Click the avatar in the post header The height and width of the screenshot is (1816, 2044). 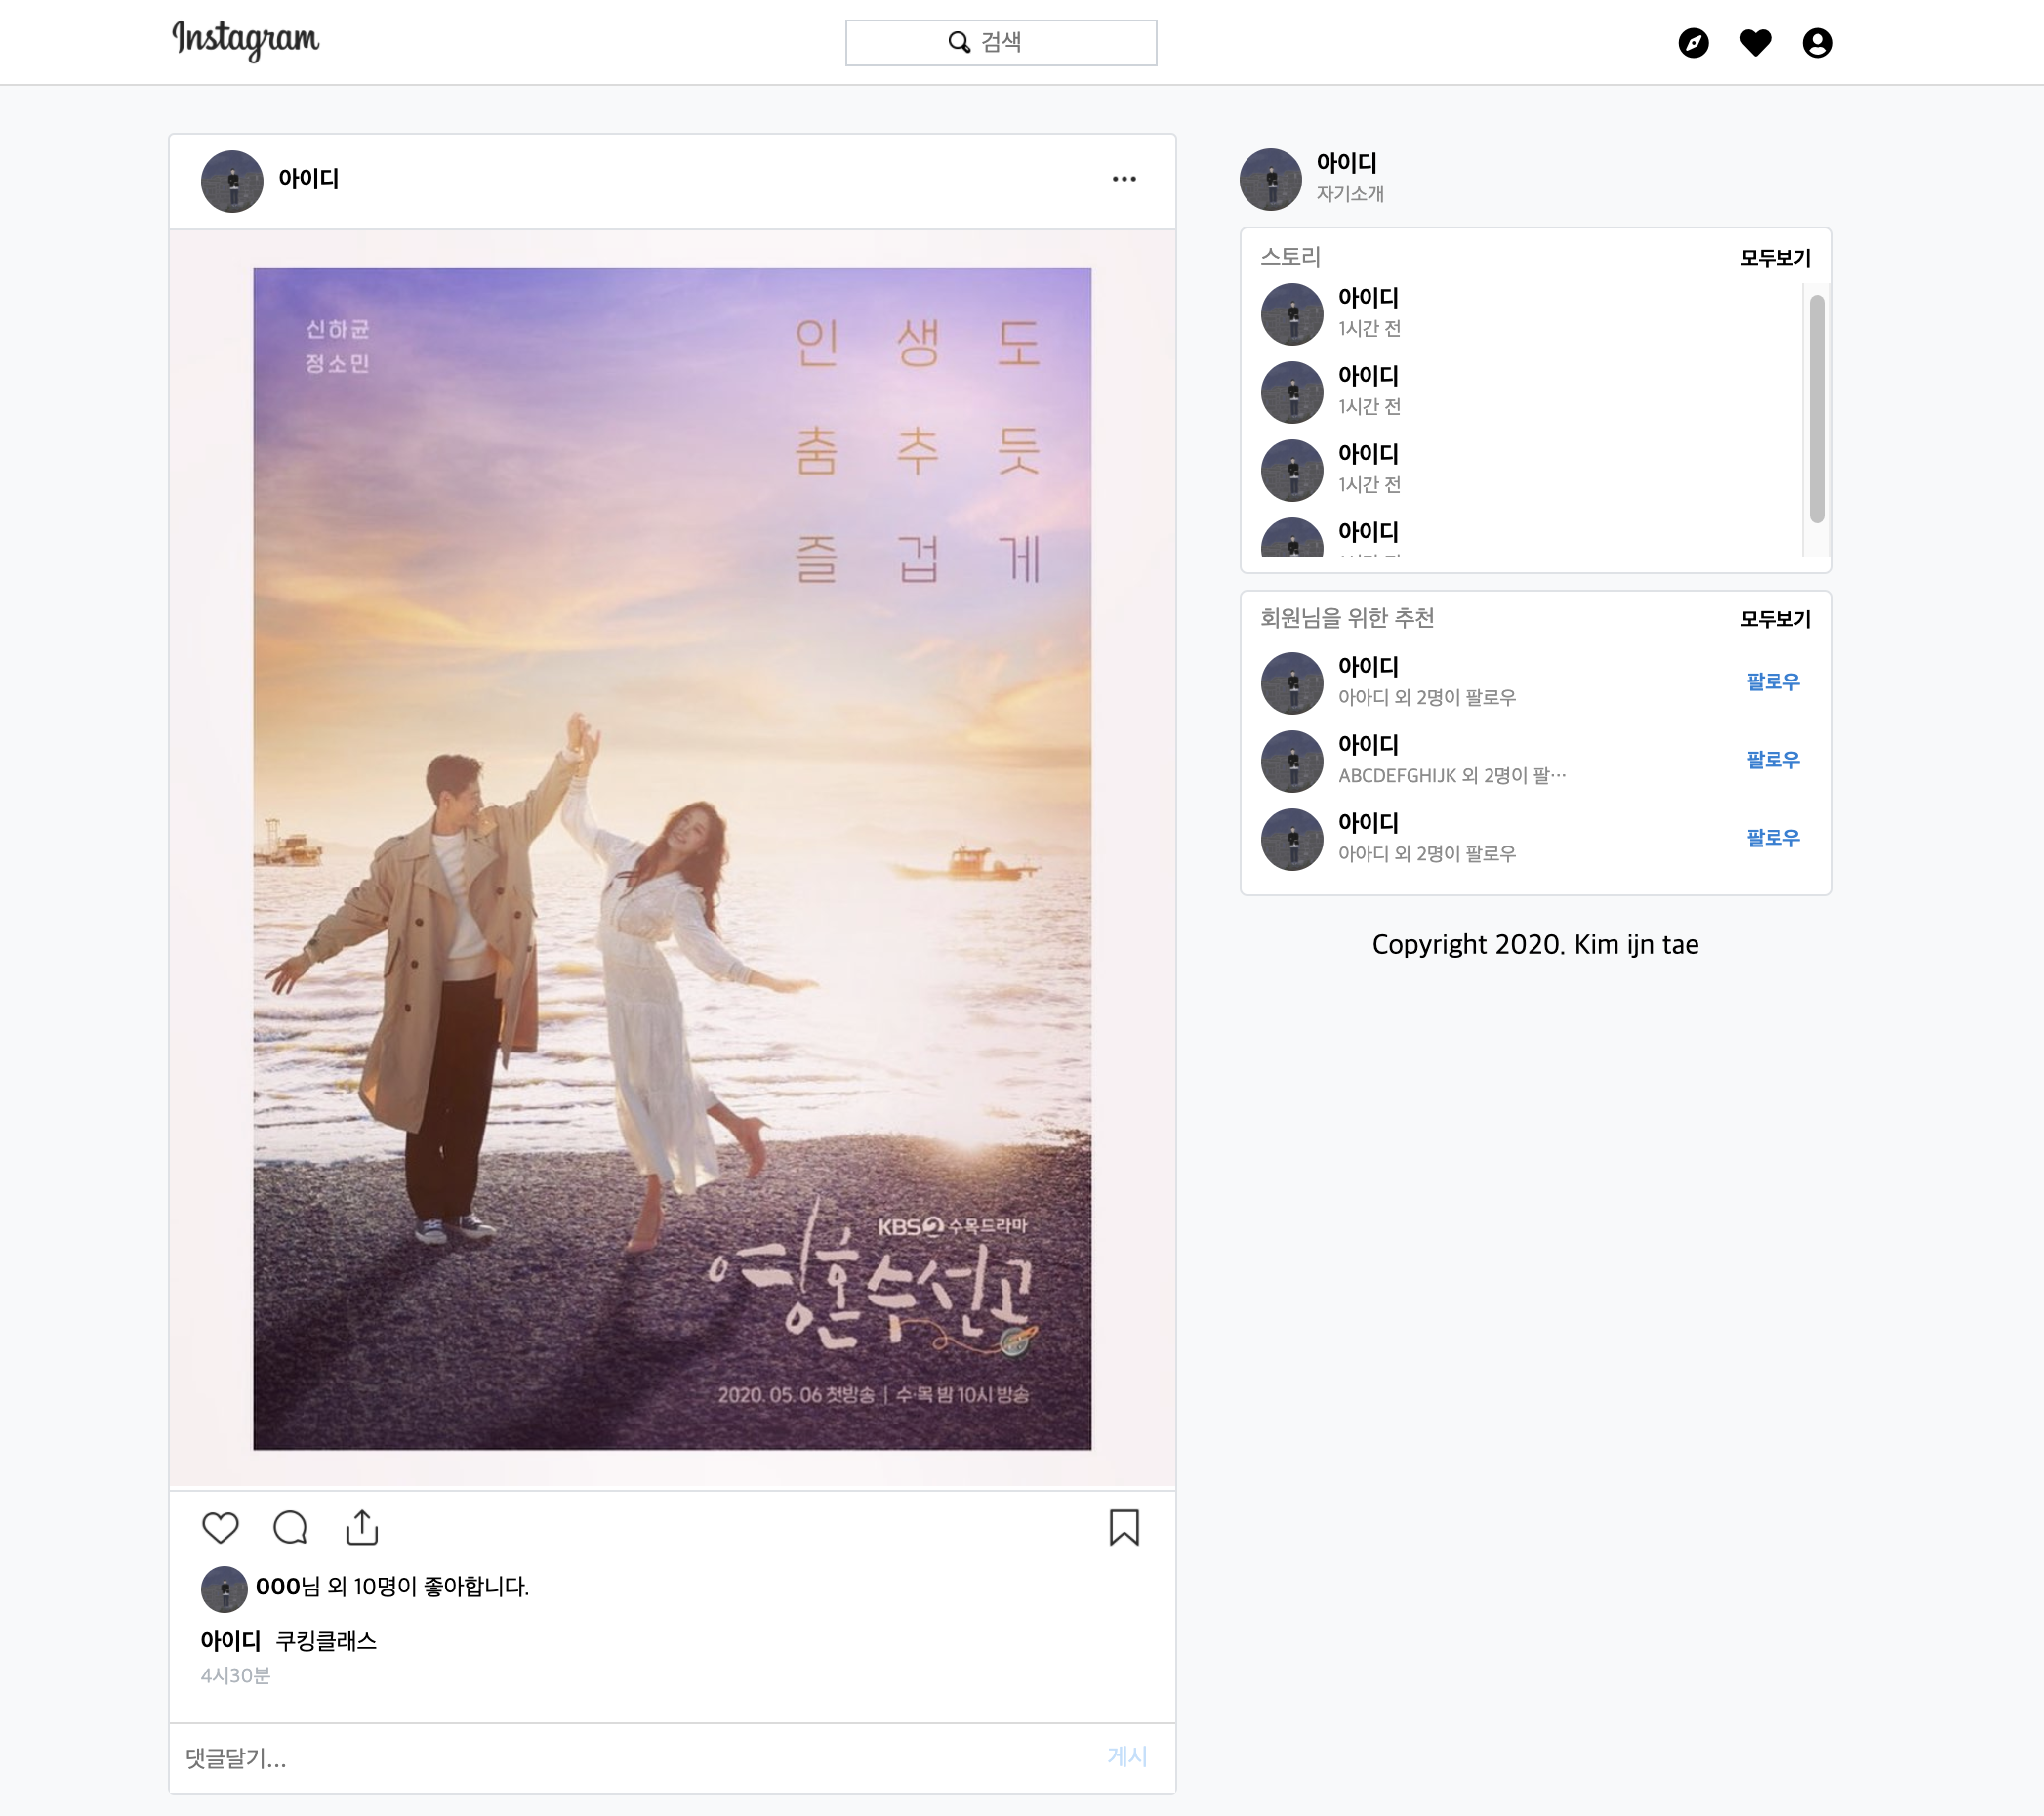232,181
